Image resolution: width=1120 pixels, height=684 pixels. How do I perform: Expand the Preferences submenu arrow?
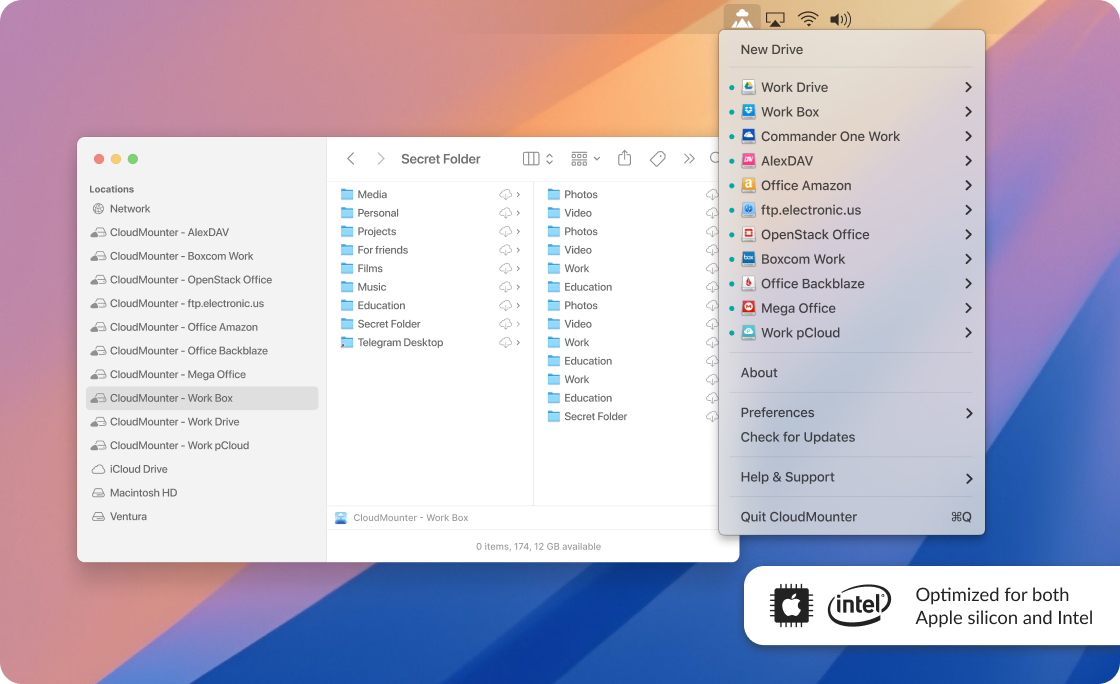[x=968, y=413]
